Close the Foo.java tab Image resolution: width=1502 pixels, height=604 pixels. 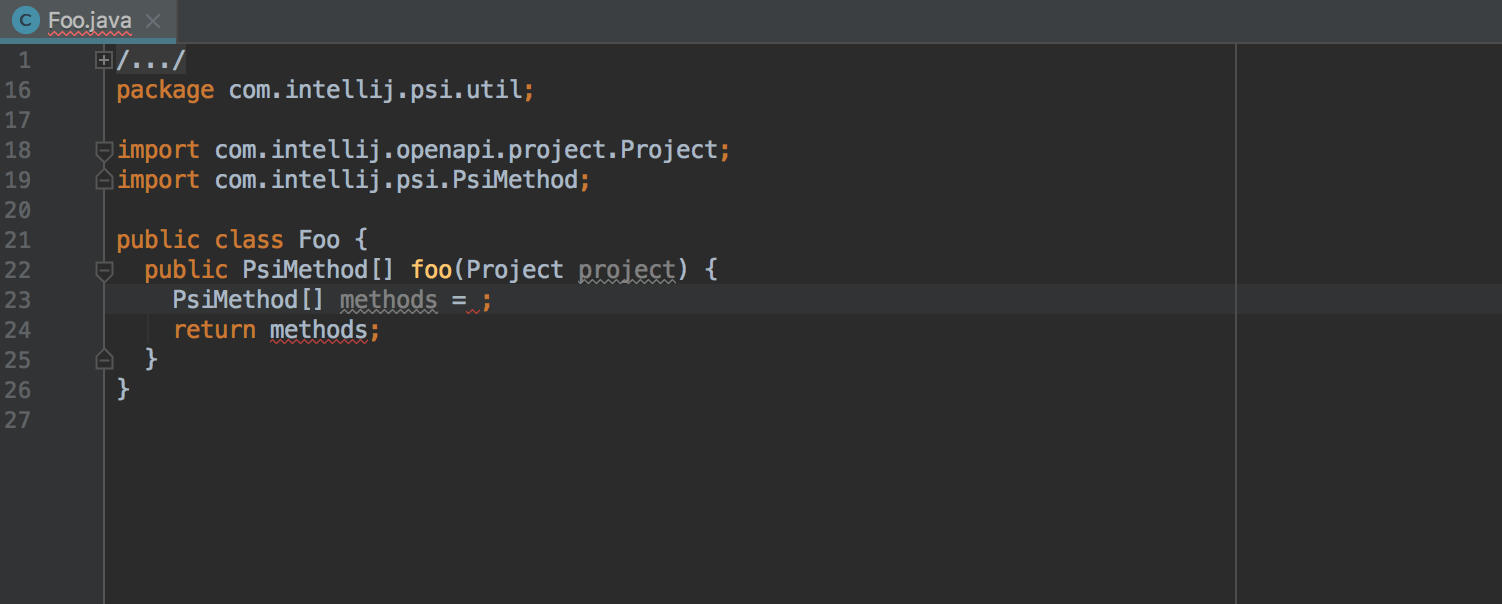click(152, 20)
